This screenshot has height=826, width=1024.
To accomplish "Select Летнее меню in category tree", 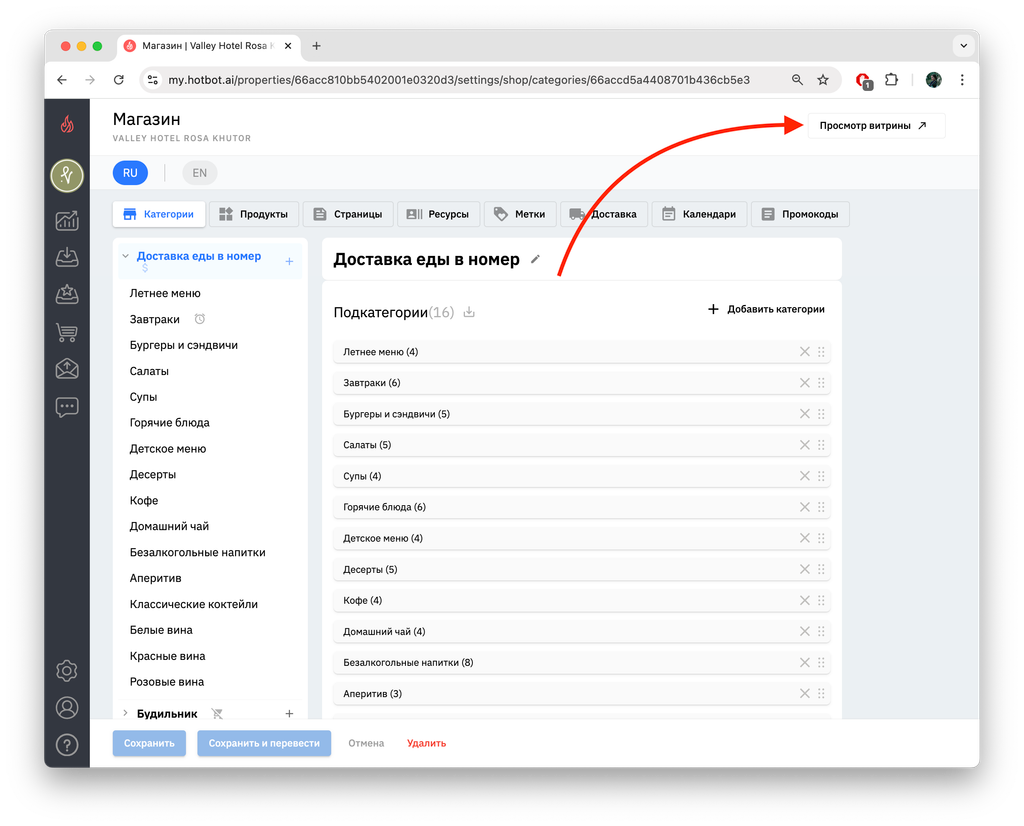I will (165, 293).
